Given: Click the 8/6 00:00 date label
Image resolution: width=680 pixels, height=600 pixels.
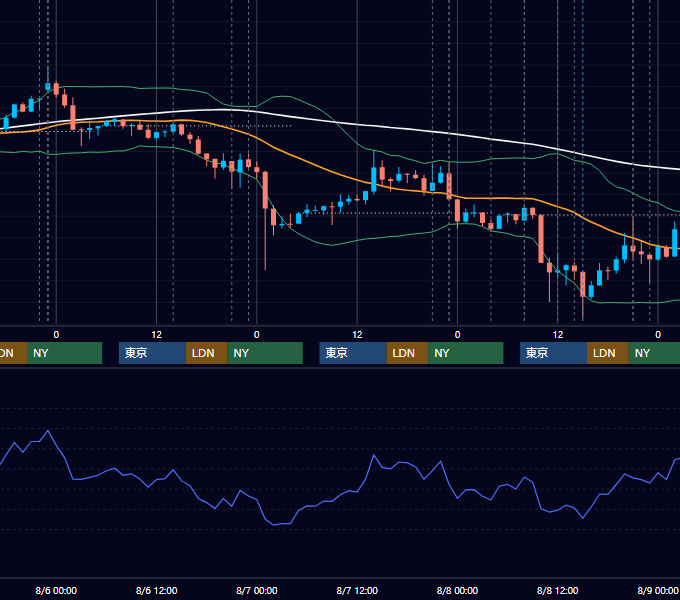Looking at the screenshot, I should (56, 590).
